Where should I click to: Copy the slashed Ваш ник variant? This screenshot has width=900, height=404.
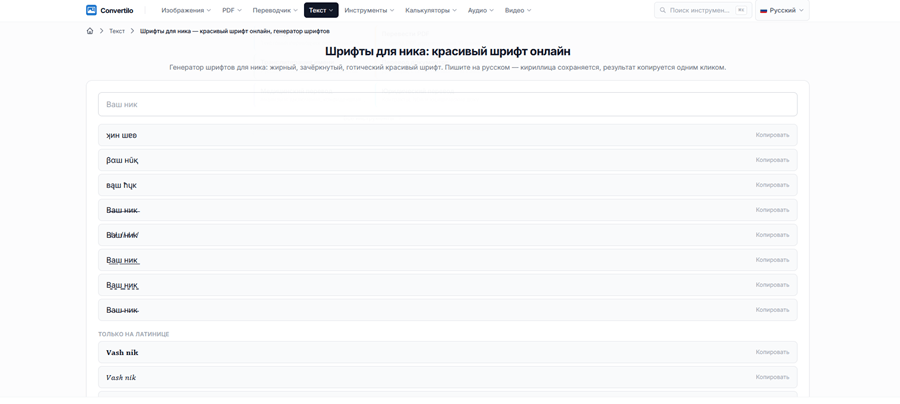pyautogui.click(x=772, y=235)
